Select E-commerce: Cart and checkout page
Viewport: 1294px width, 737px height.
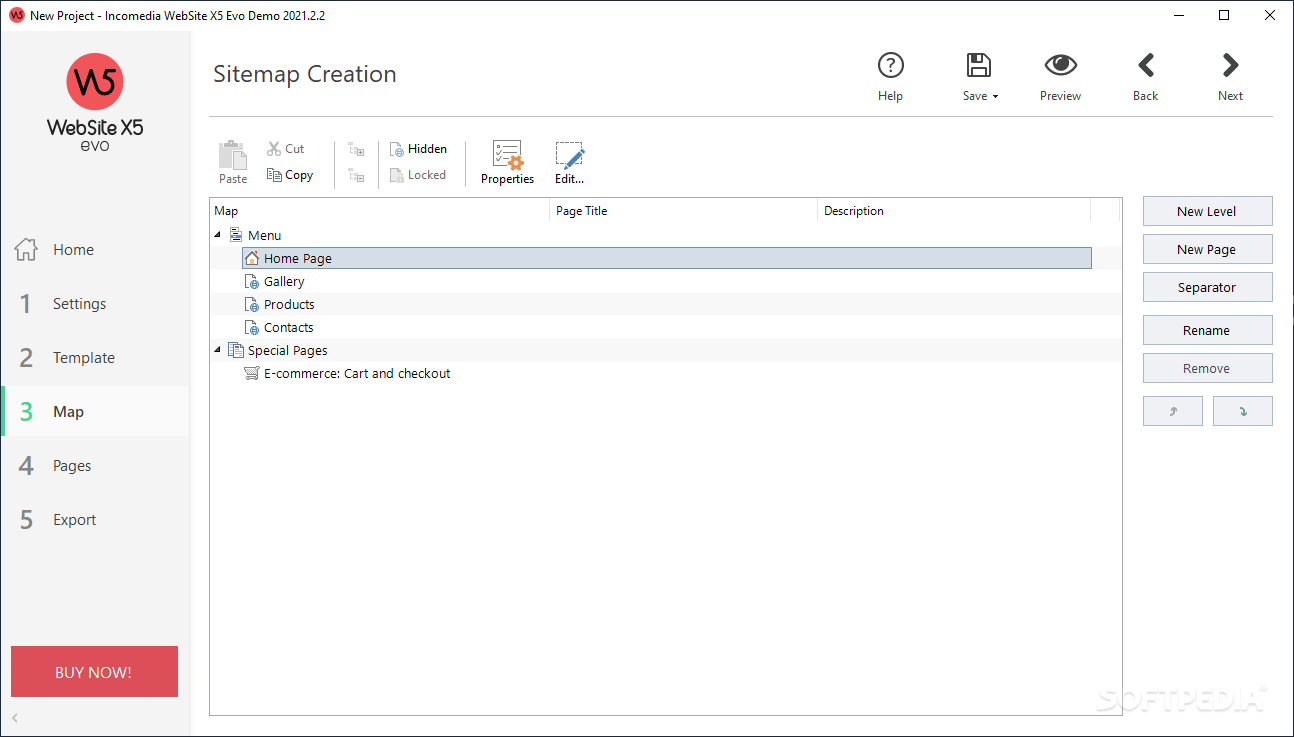[357, 374]
